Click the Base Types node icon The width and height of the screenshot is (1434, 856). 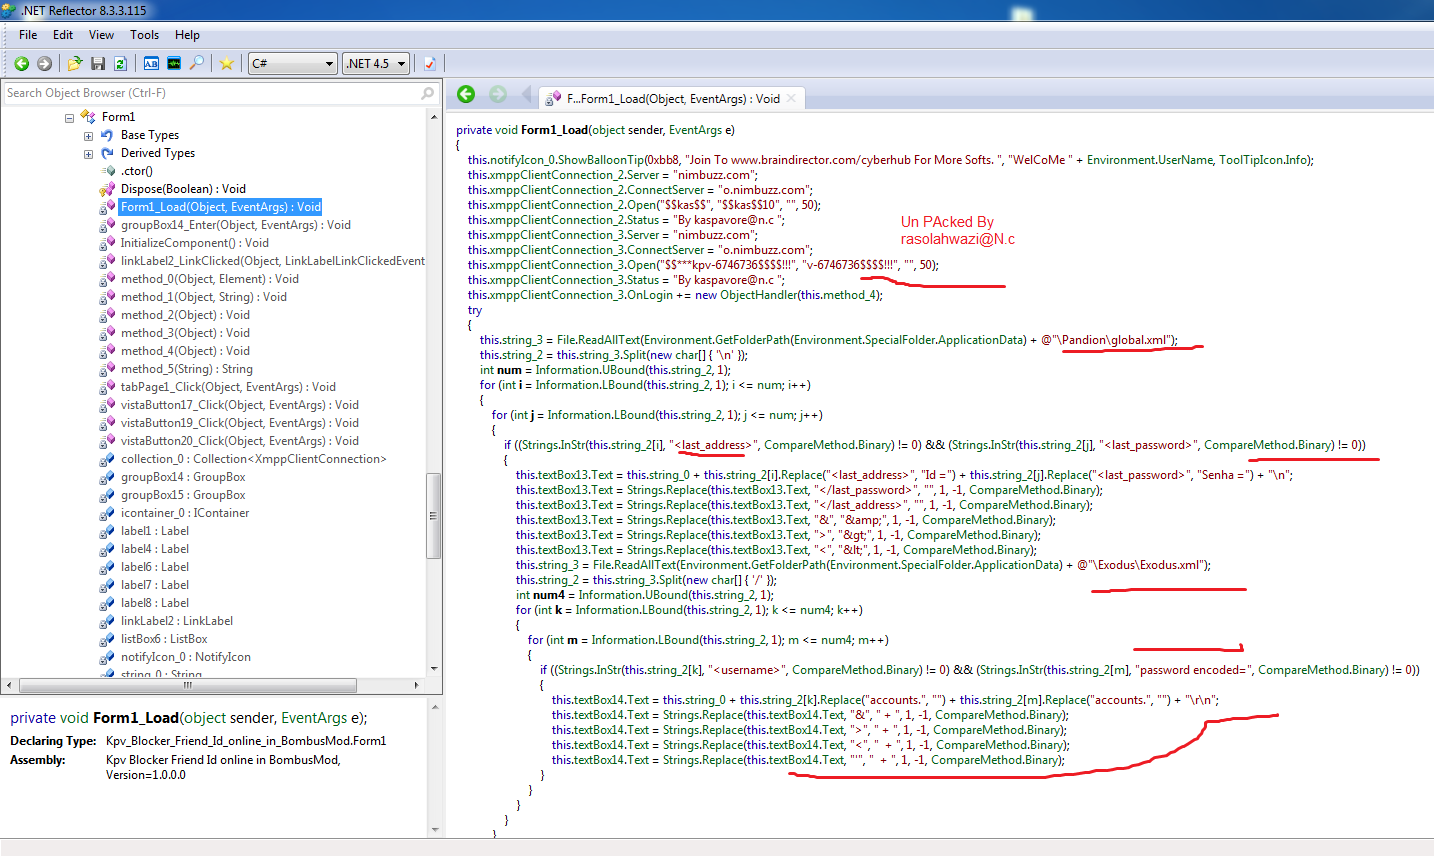107,135
